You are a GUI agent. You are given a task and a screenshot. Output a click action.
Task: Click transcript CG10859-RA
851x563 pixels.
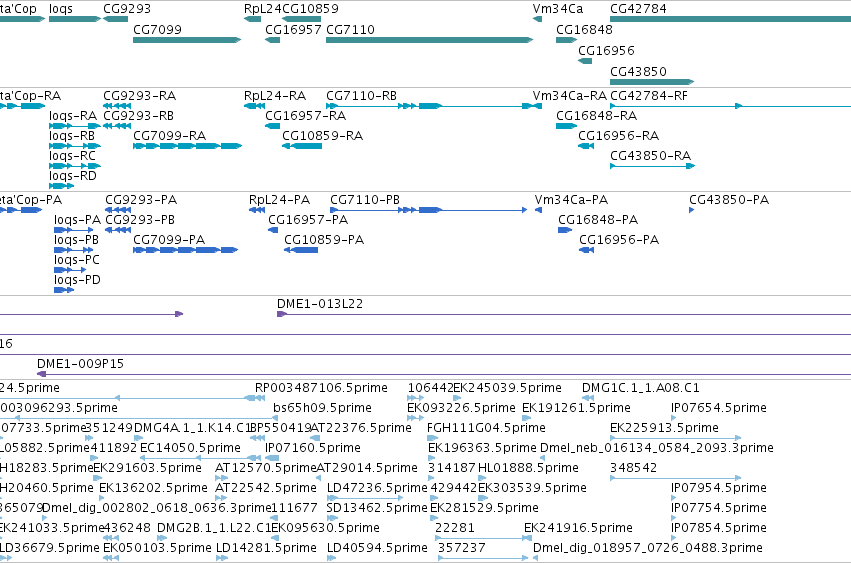pyautogui.click(x=302, y=146)
